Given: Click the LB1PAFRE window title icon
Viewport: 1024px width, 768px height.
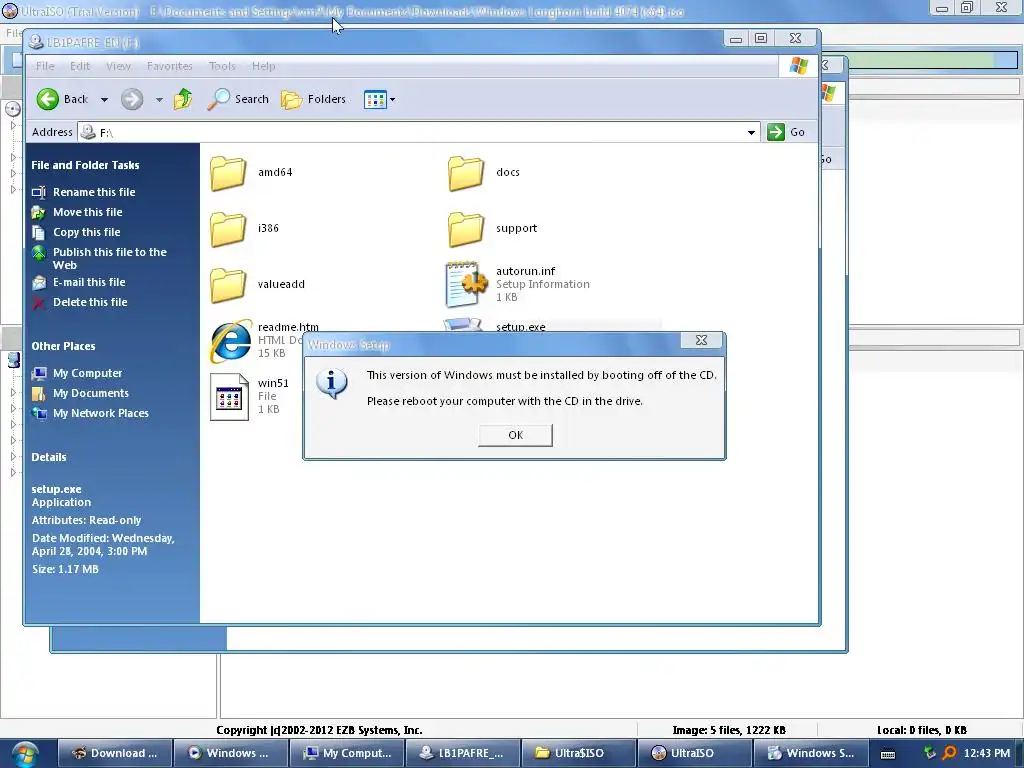Looking at the screenshot, I should pos(36,42).
